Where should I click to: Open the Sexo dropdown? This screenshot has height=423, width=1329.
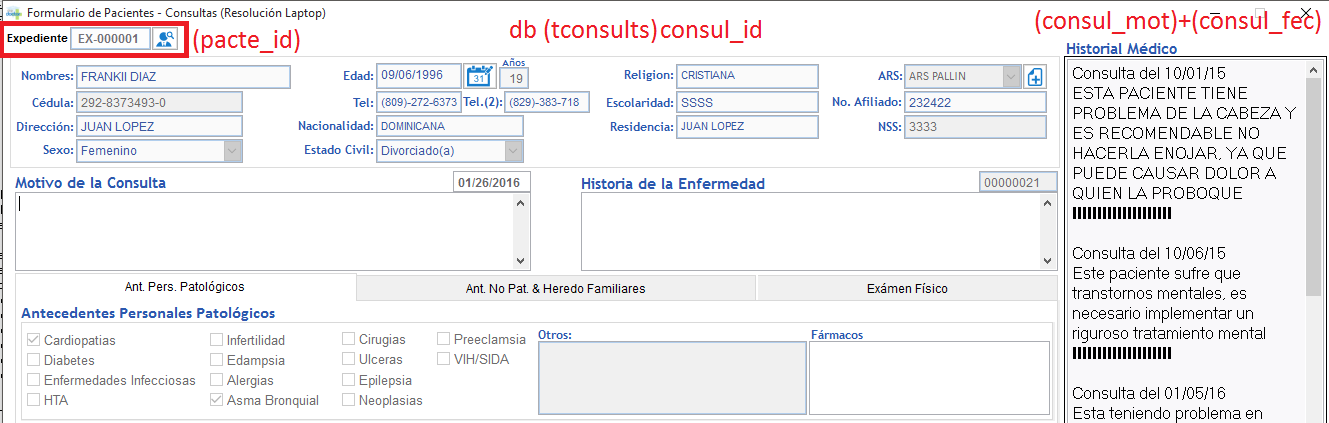pyautogui.click(x=232, y=151)
